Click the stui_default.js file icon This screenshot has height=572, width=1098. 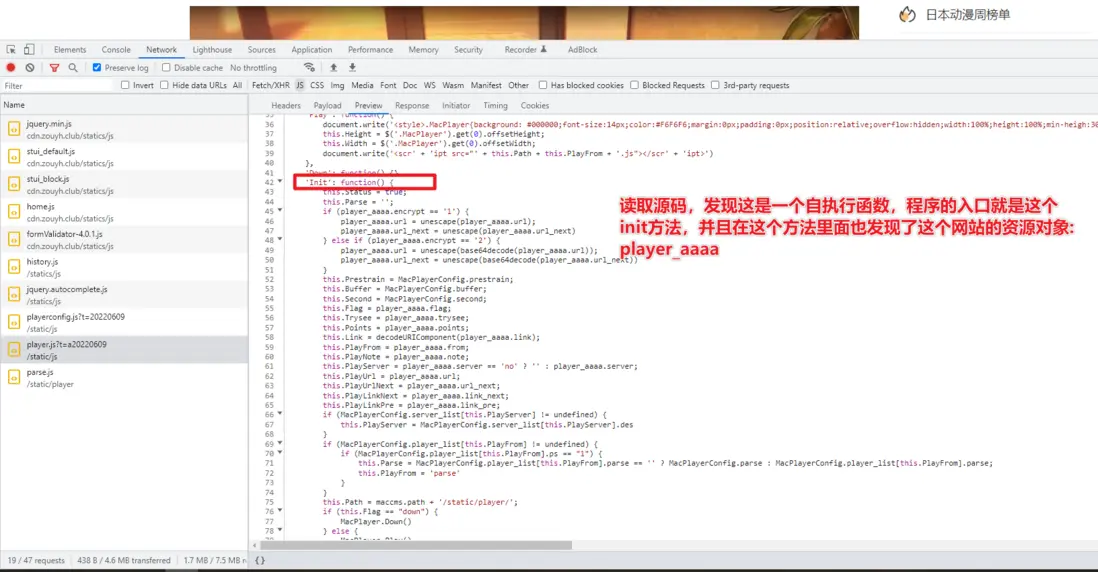point(14,156)
